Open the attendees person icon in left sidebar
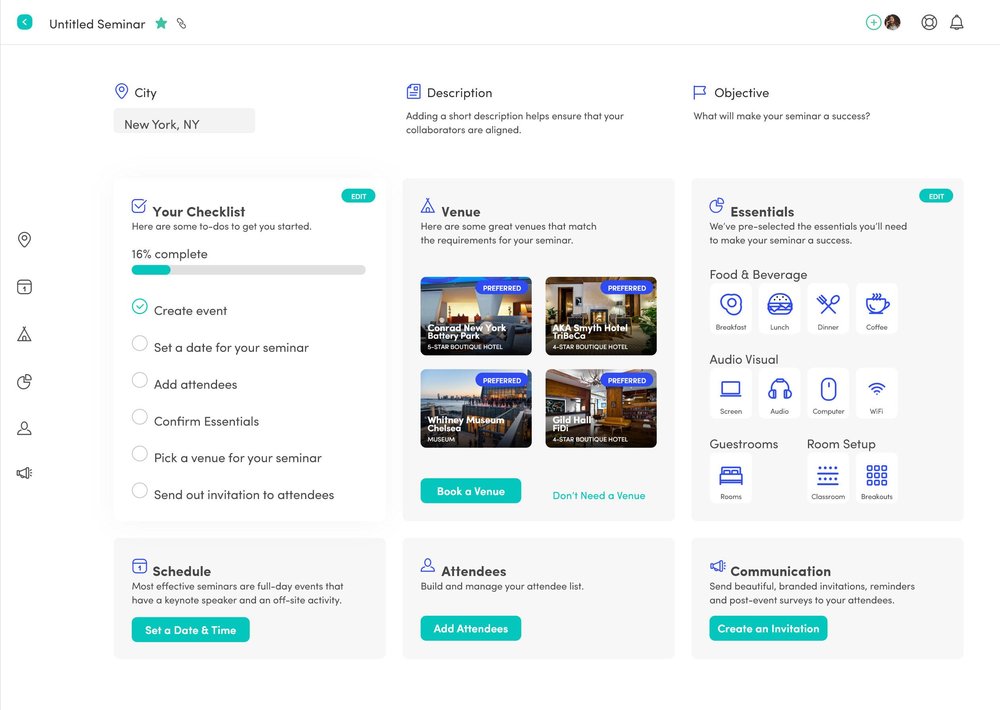Viewport: 1000px width, 710px height. [24, 428]
